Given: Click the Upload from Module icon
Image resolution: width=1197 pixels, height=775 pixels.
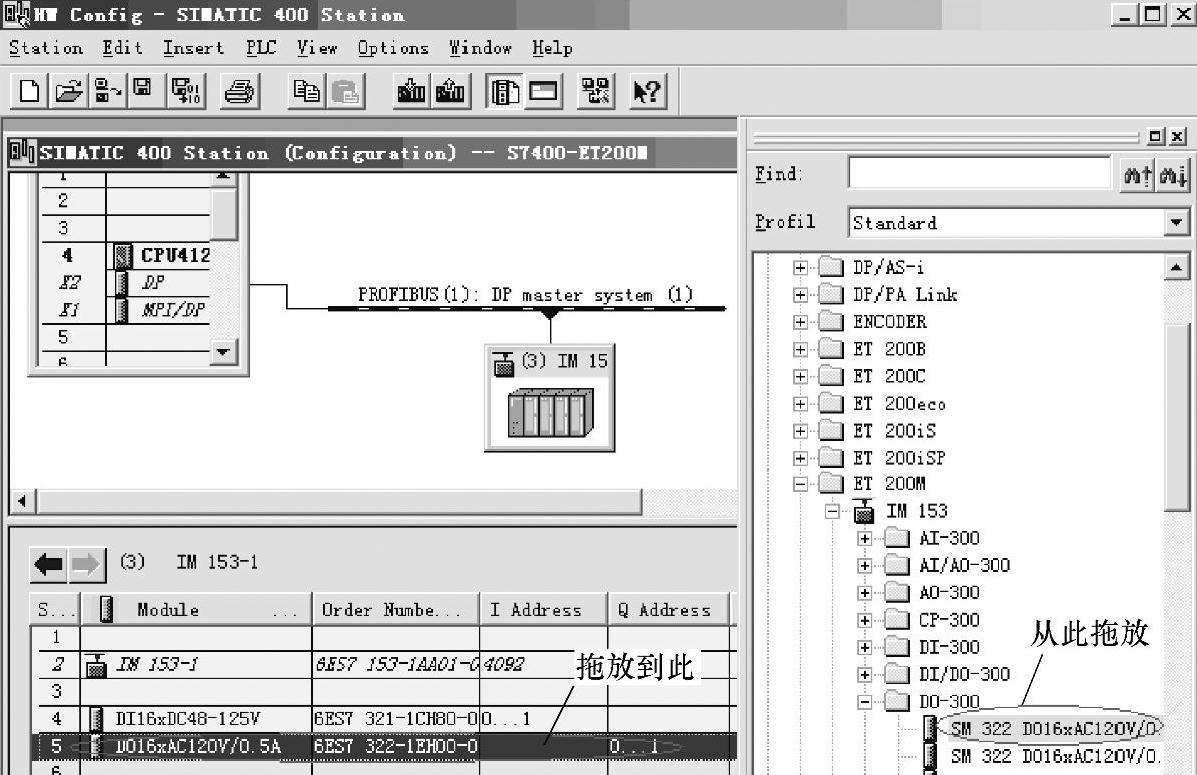Looking at the screenshot, I should 450,92.
